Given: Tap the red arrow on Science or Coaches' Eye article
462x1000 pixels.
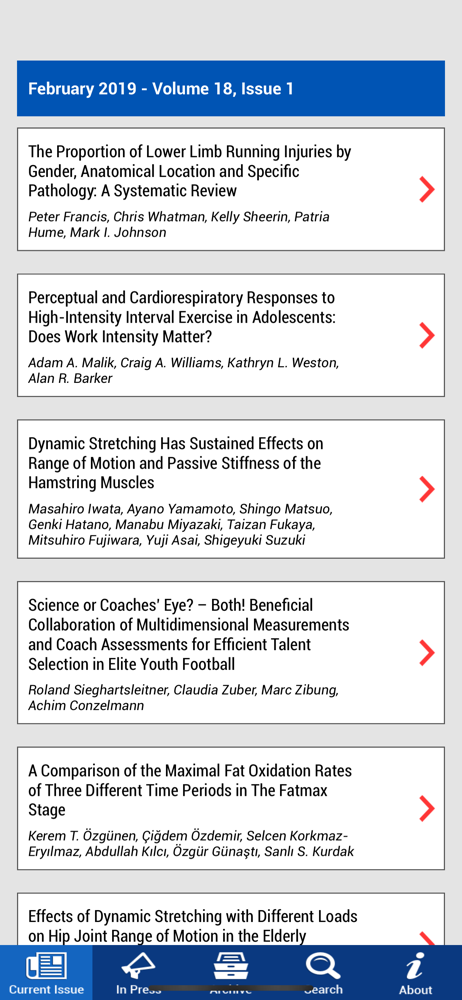Looking at the screenshot, I should point(427,652).
